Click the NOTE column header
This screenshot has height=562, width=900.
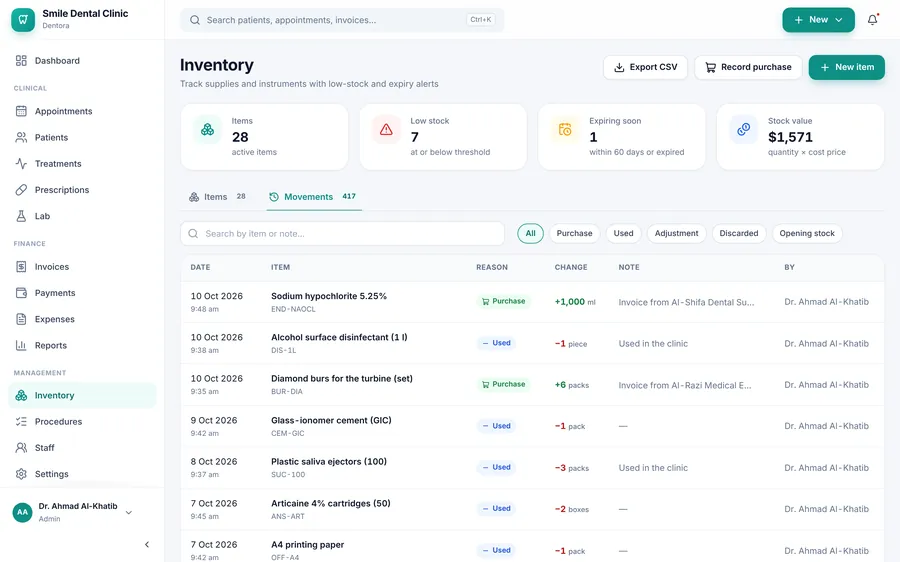pyautogui.click(x=629, y=268)
